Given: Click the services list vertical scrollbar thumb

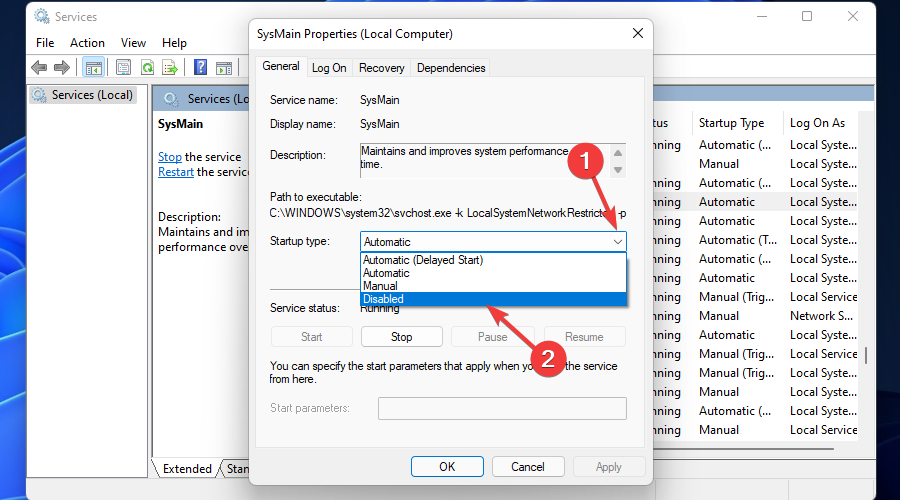Looking at the screenshot, I should tap(866, 355).
